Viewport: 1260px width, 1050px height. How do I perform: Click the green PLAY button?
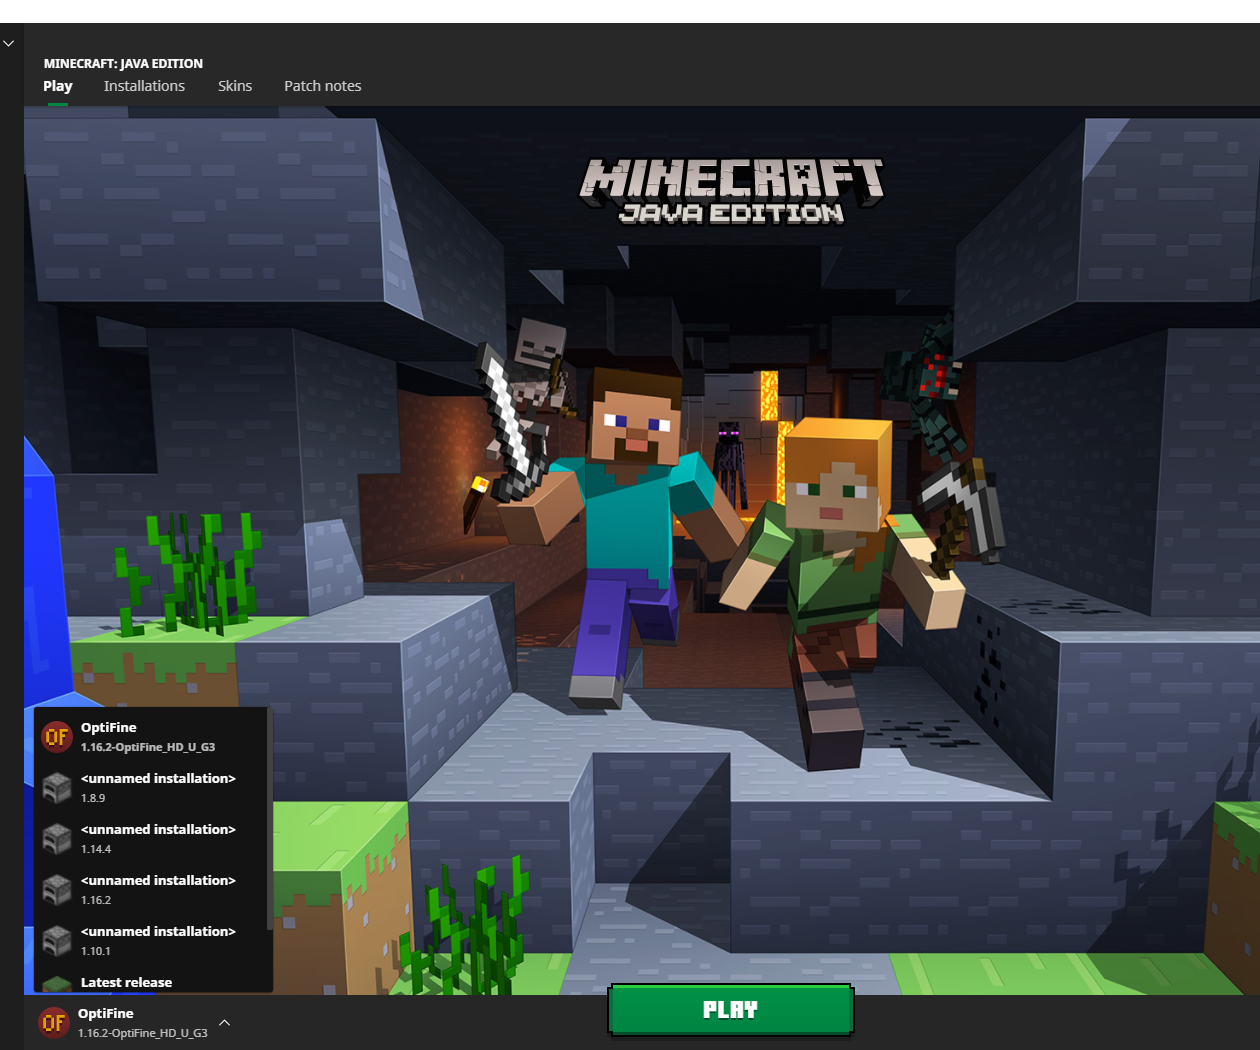730,1010
